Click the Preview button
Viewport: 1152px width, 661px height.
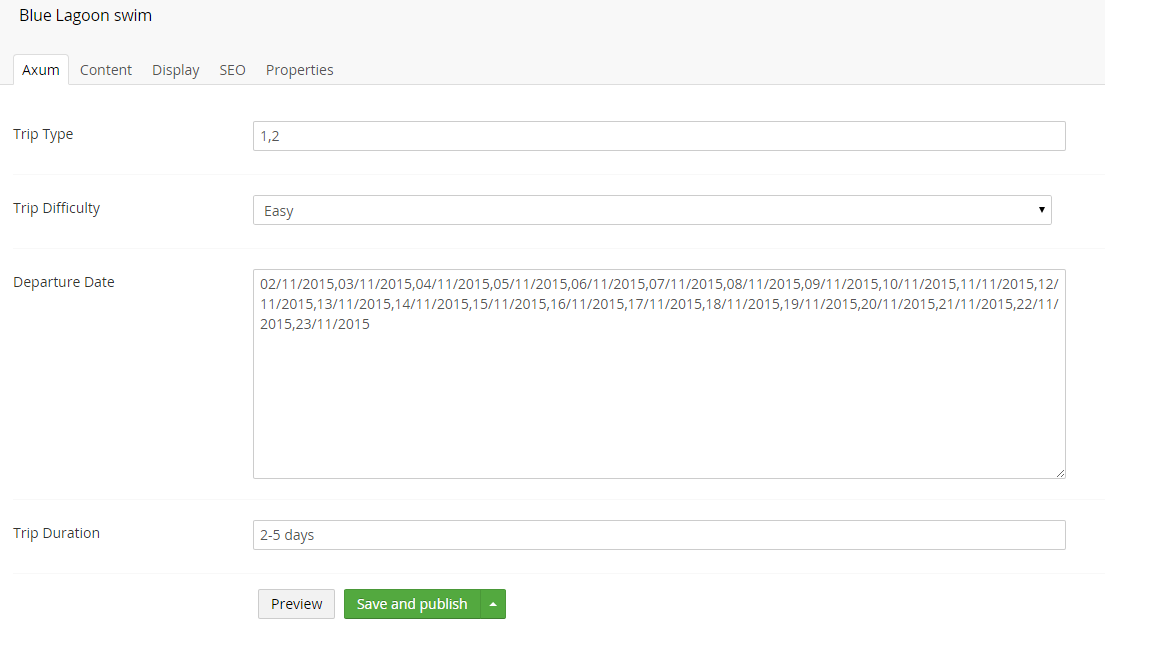coord(296,604)
